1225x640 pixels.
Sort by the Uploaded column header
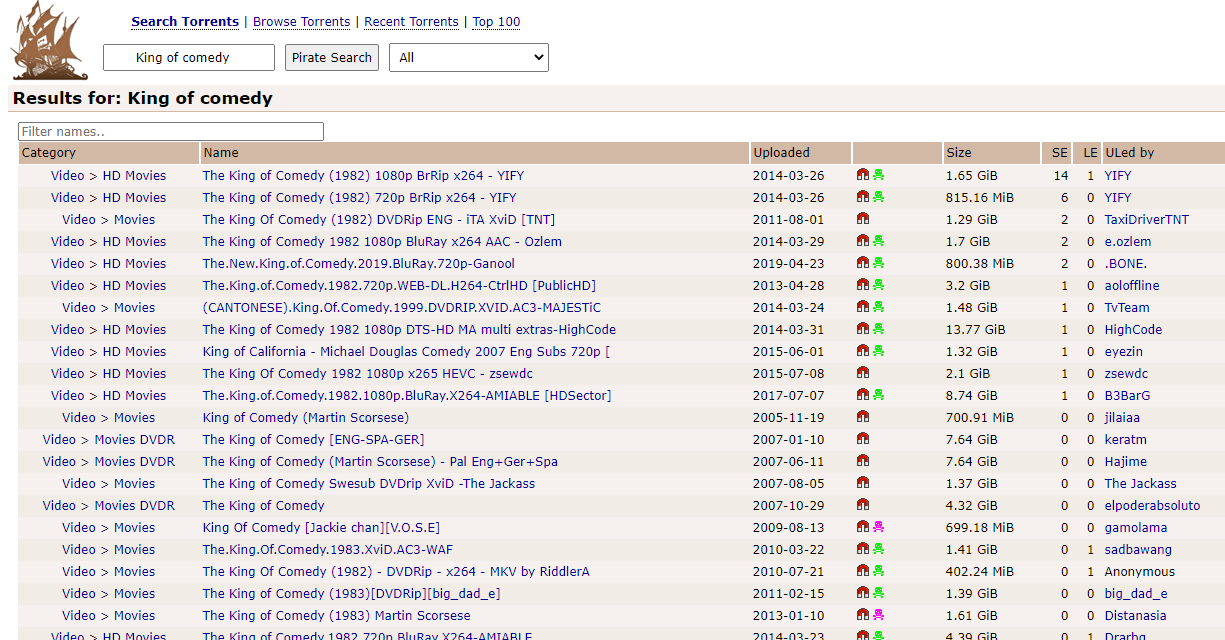[782, 153]
